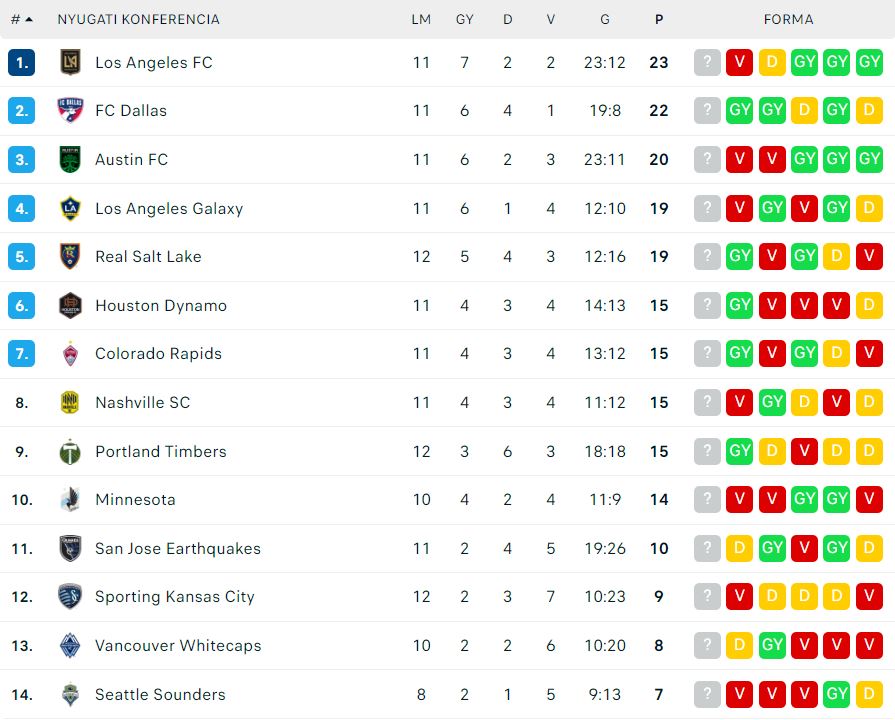Click the Seattle Sounders crest
Screen dimensions: 895x720
70,694
